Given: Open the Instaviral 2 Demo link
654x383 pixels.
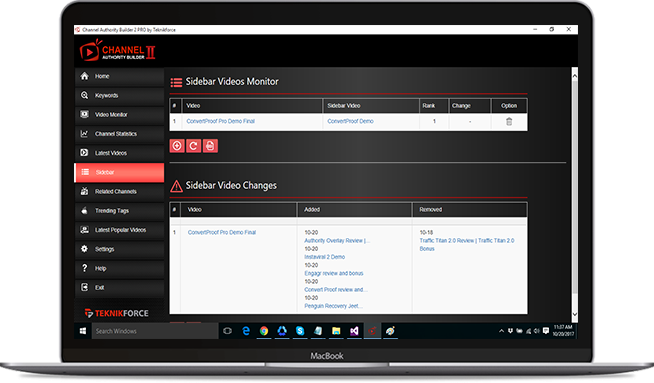Looking at the screenshot, I should click(x=324, y=257).
